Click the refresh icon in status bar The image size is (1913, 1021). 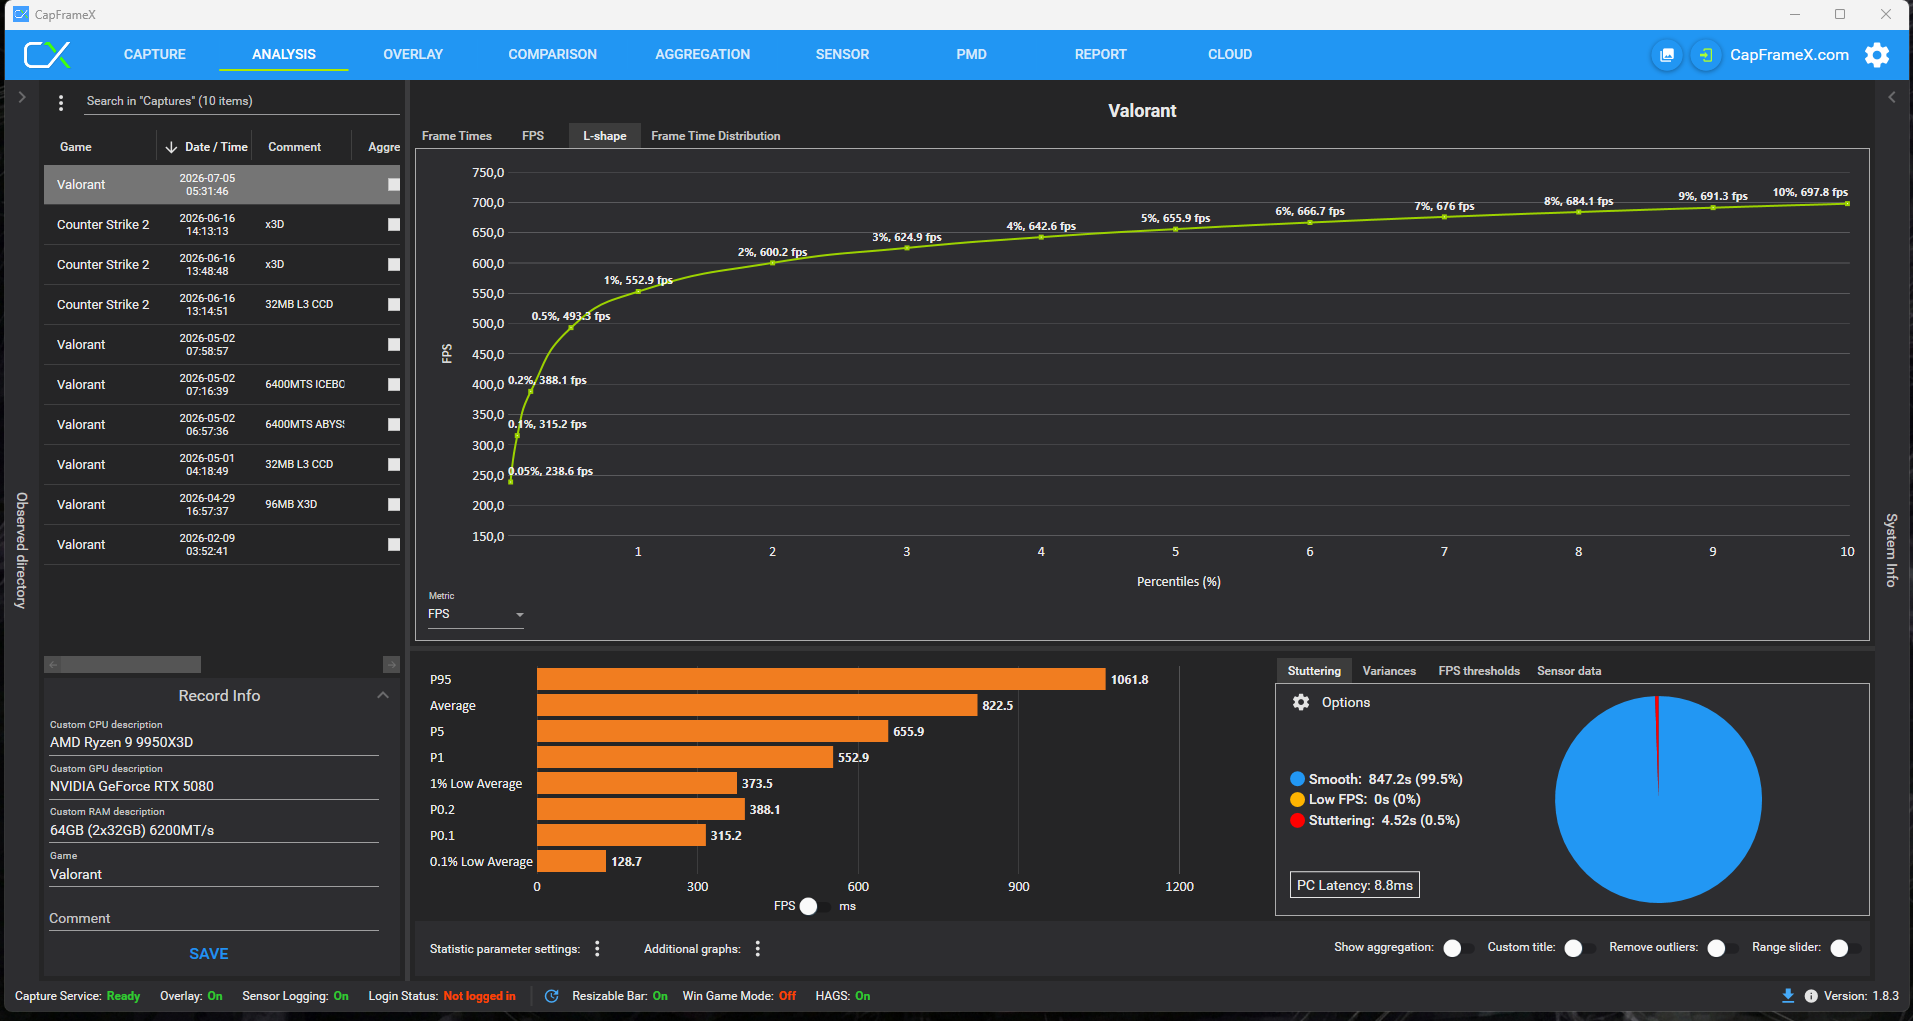tap(551, 996)
